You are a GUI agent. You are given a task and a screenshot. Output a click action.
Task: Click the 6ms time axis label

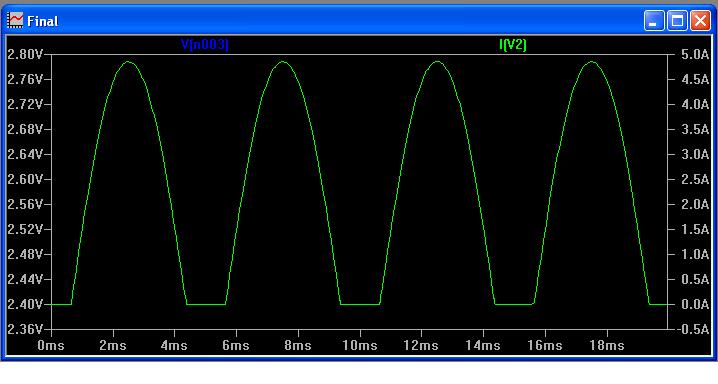(236, 345)
